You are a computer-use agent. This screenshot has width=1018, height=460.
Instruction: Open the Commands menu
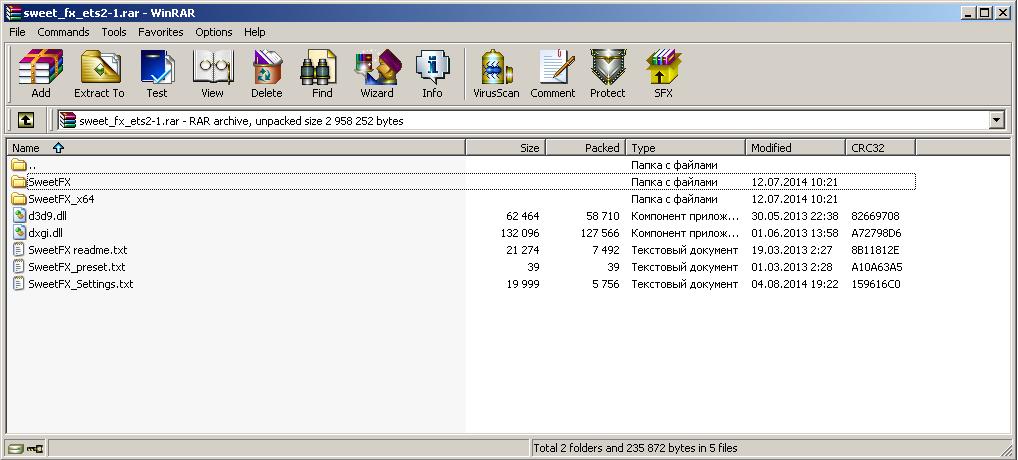coord(63,32)
